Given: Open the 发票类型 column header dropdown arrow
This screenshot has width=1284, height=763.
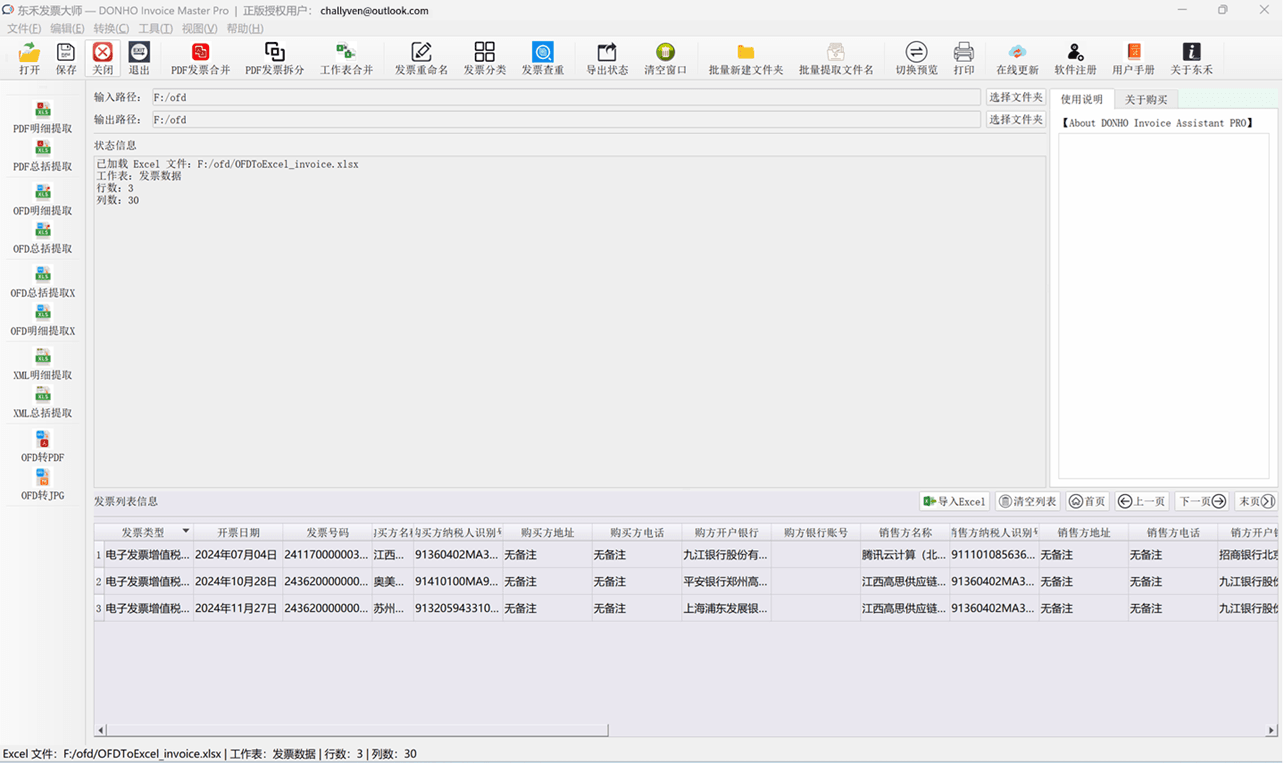Looking at the screenshot, I should (185, 532).
